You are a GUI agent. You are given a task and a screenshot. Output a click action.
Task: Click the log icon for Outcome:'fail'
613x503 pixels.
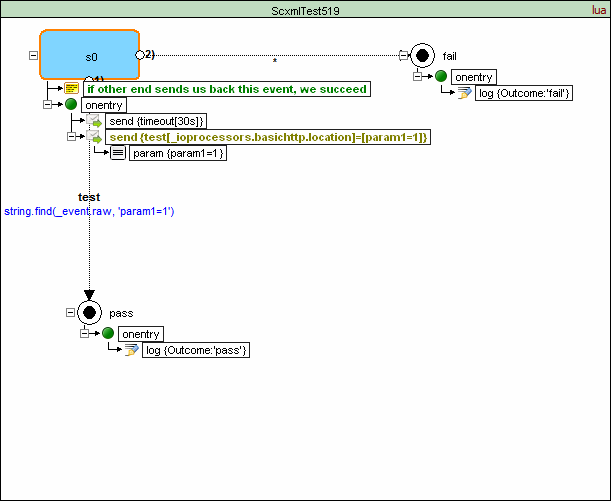(464, 93)
